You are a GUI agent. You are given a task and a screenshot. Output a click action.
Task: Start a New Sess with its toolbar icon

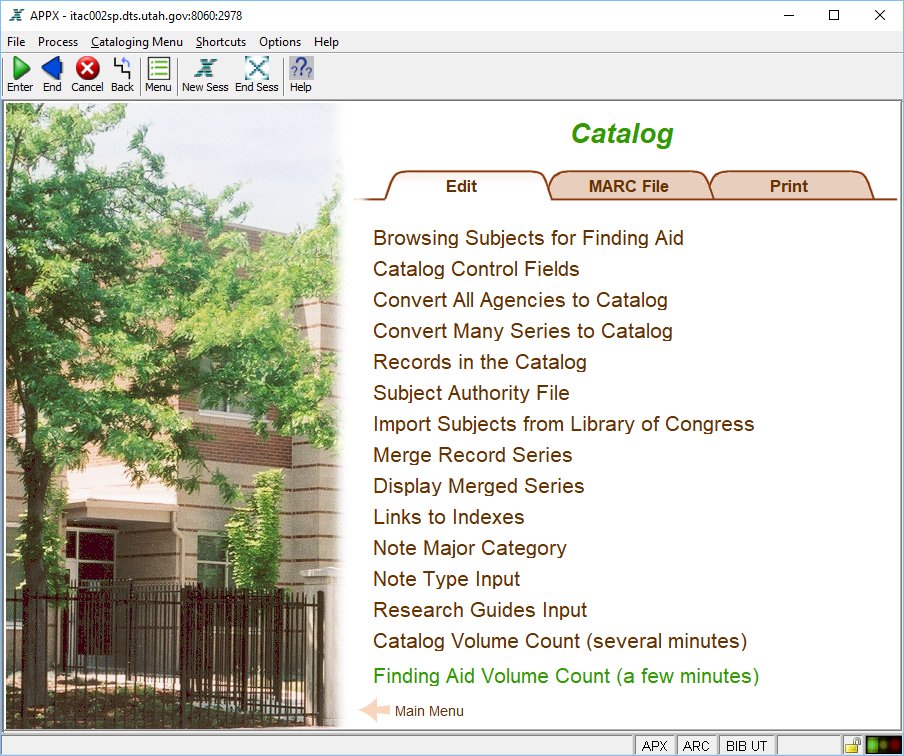[x=204, y=70]
